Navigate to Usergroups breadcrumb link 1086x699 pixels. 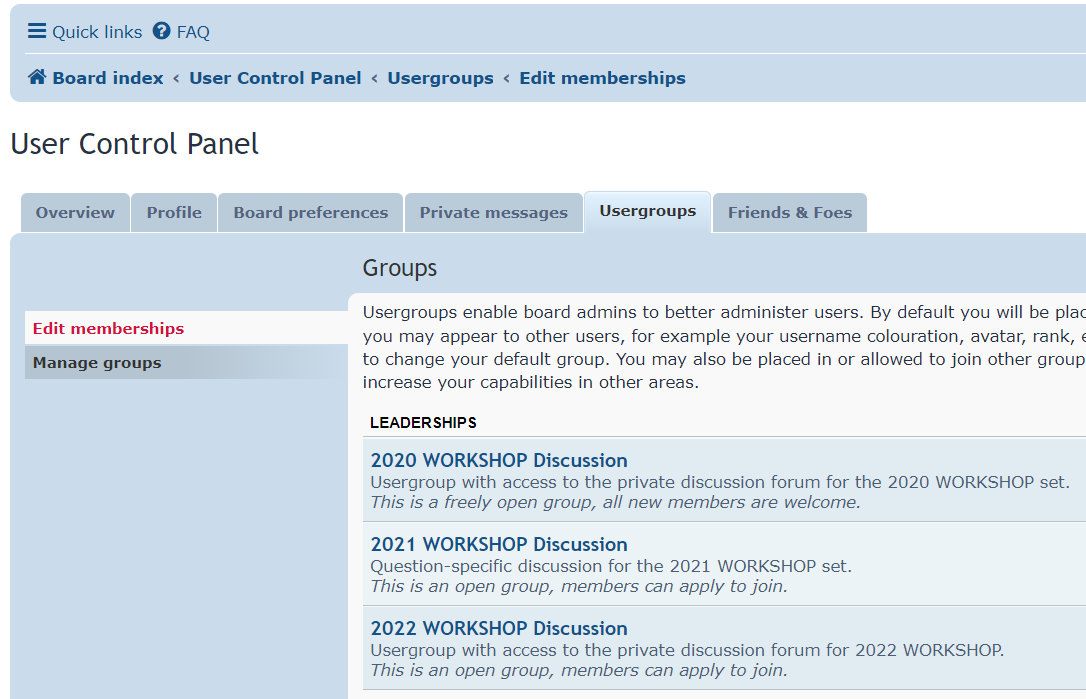440,78
